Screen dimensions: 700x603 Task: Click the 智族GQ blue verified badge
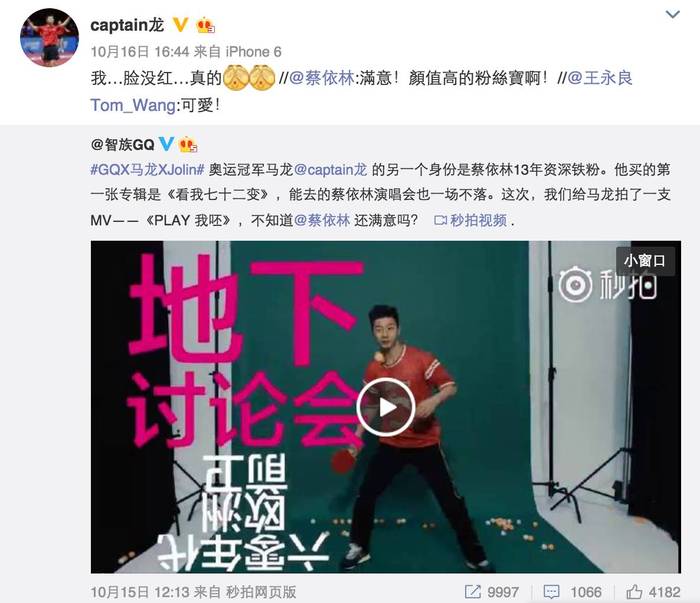[166, 144]
